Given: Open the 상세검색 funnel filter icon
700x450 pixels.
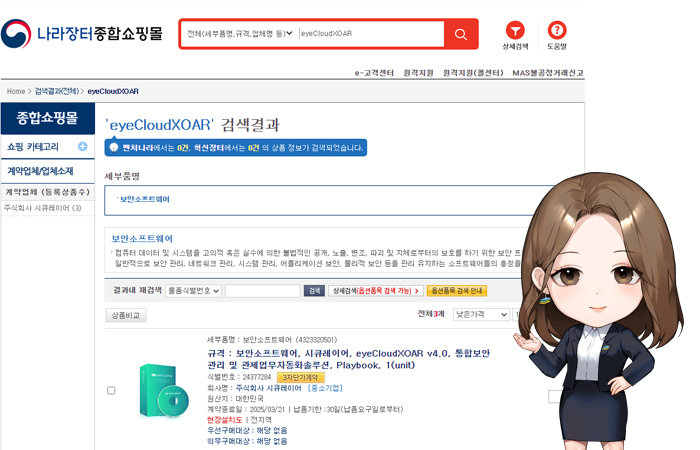Looking at the screenshot, I should 515,31.
